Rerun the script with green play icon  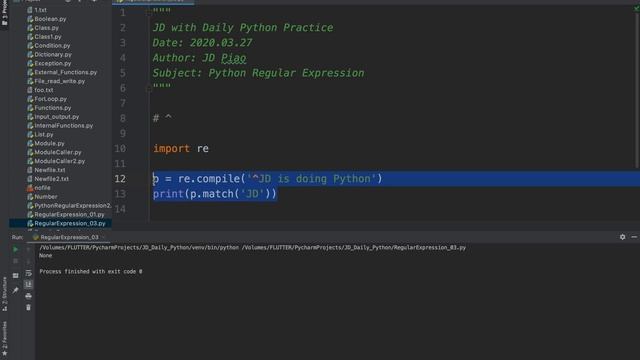pos(16,249)
